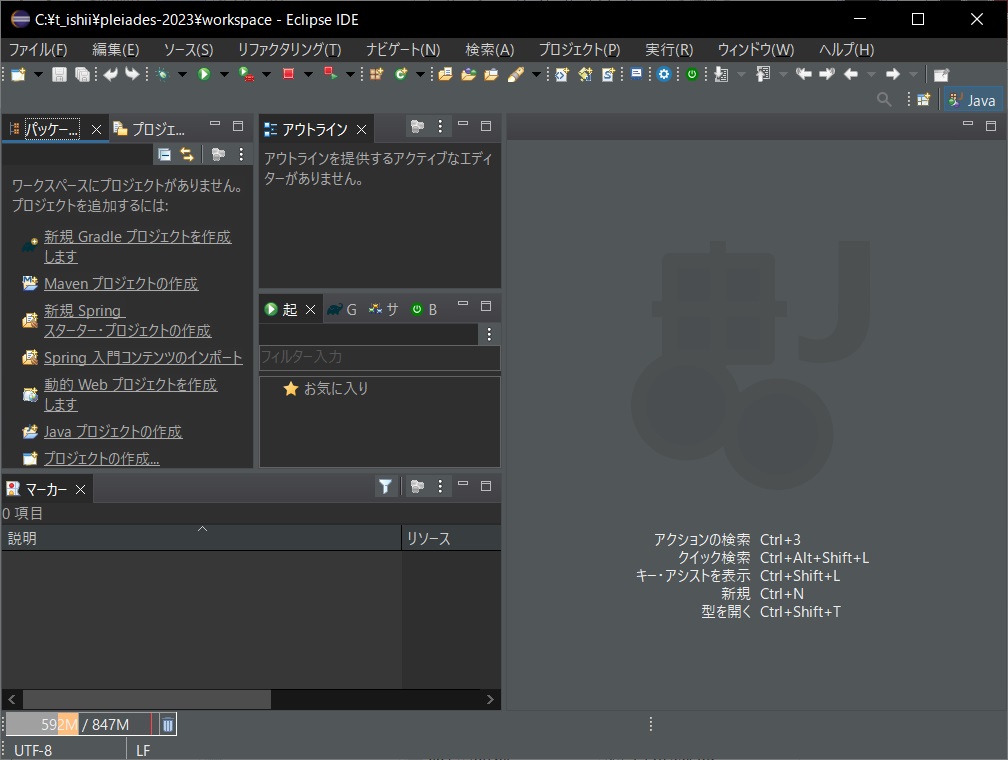This screenshot has width=1008, height=760.
Task: Close the アウトライン tab
Action: (x=361, y=129)
